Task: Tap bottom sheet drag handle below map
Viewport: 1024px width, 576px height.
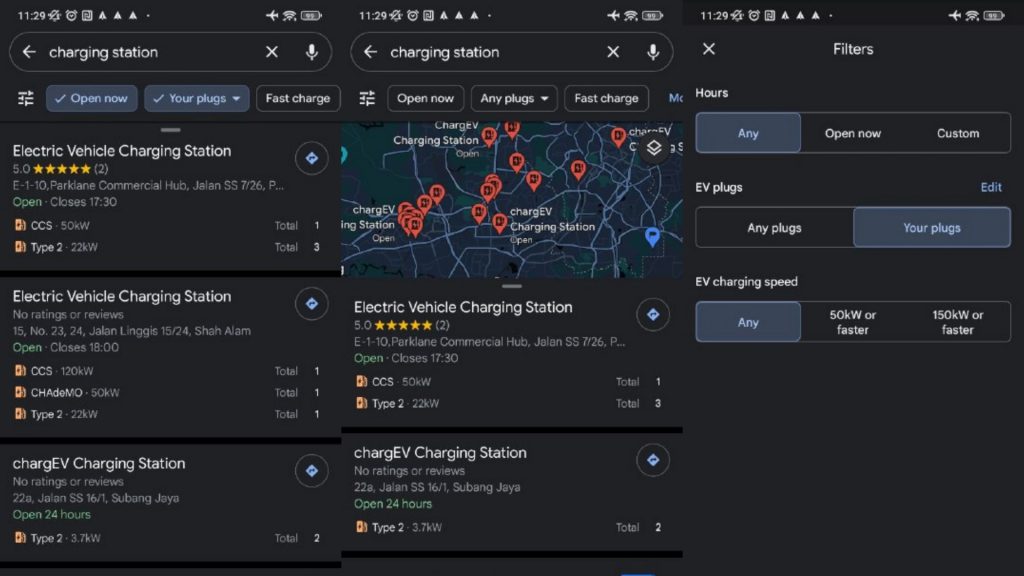Action: pyautogui.click(x=512, y=286)
